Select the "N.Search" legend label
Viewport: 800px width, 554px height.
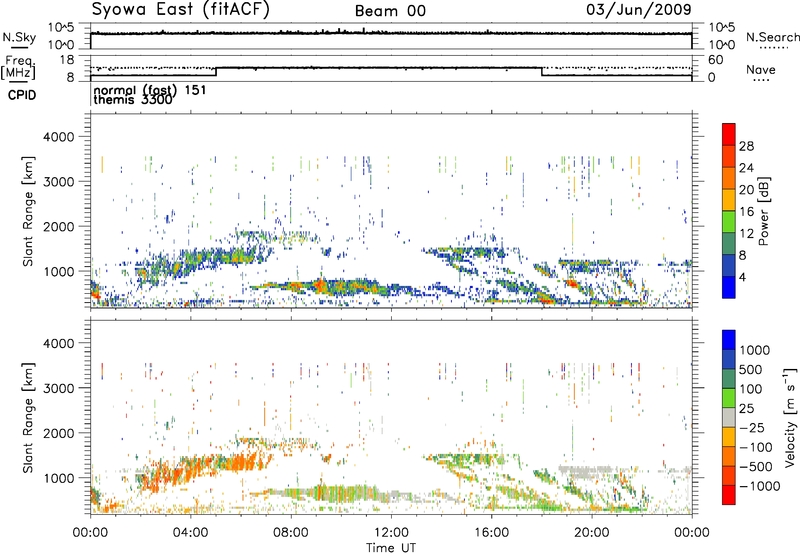[x=772, y=37]
